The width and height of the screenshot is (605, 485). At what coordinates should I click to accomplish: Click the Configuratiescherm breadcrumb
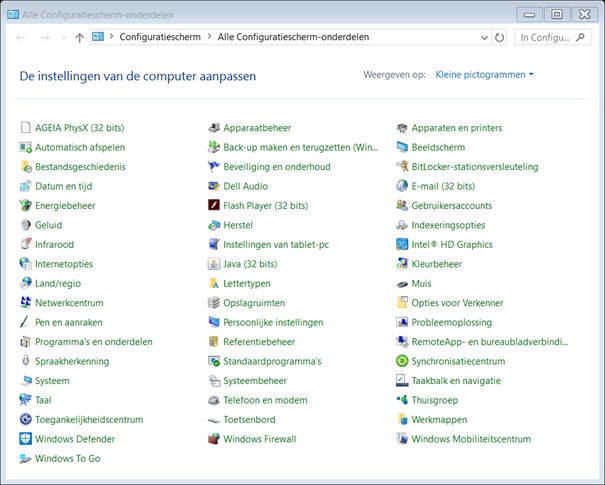click(x=160, y=37)
